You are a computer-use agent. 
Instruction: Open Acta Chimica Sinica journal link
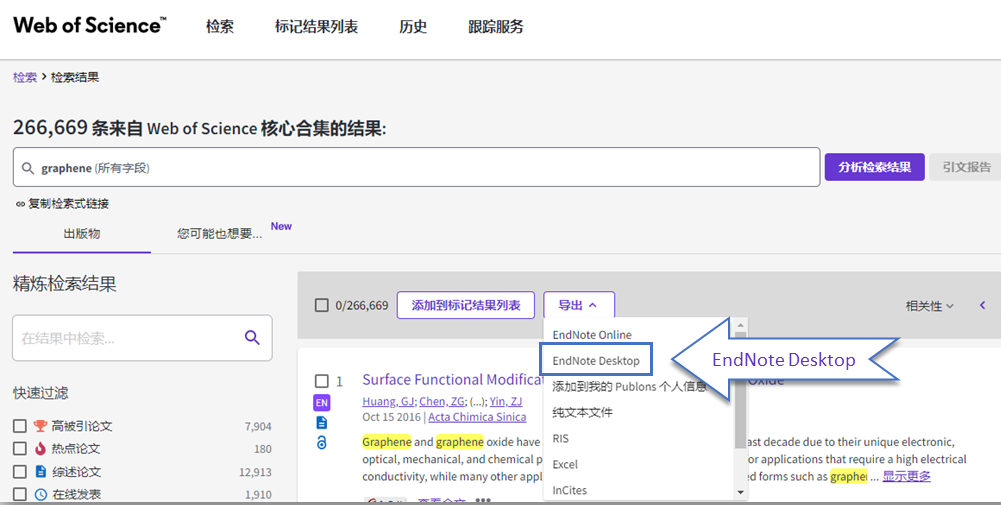point(477,417)
